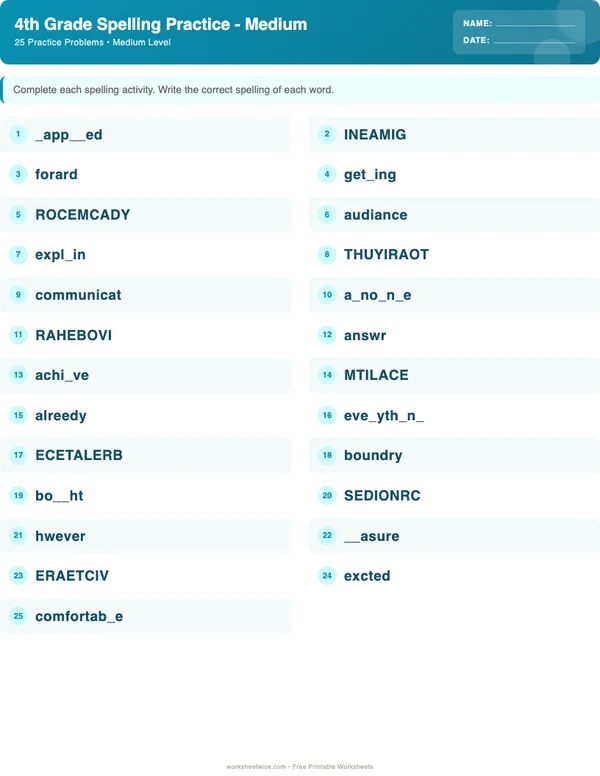Select the number 8 badge beside THUYIRAOT

327,254
